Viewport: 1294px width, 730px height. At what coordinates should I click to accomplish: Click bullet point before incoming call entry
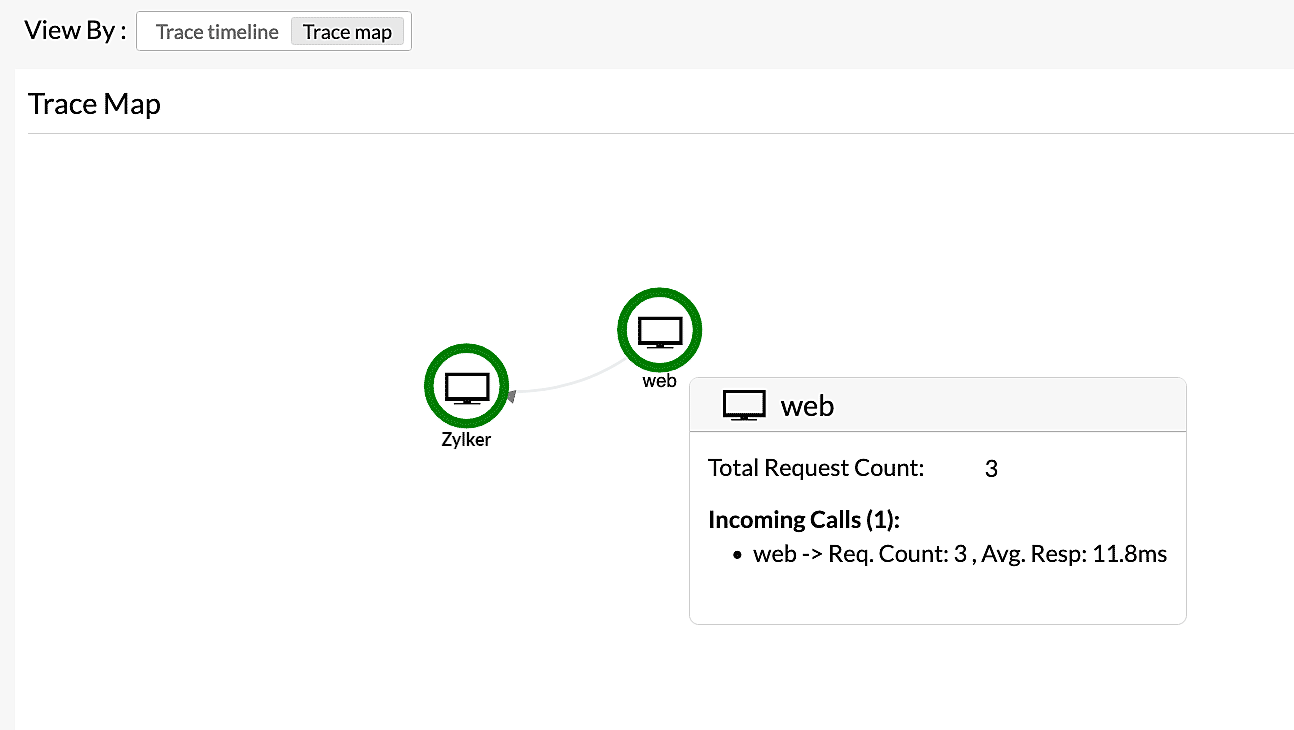coord(738,555)
